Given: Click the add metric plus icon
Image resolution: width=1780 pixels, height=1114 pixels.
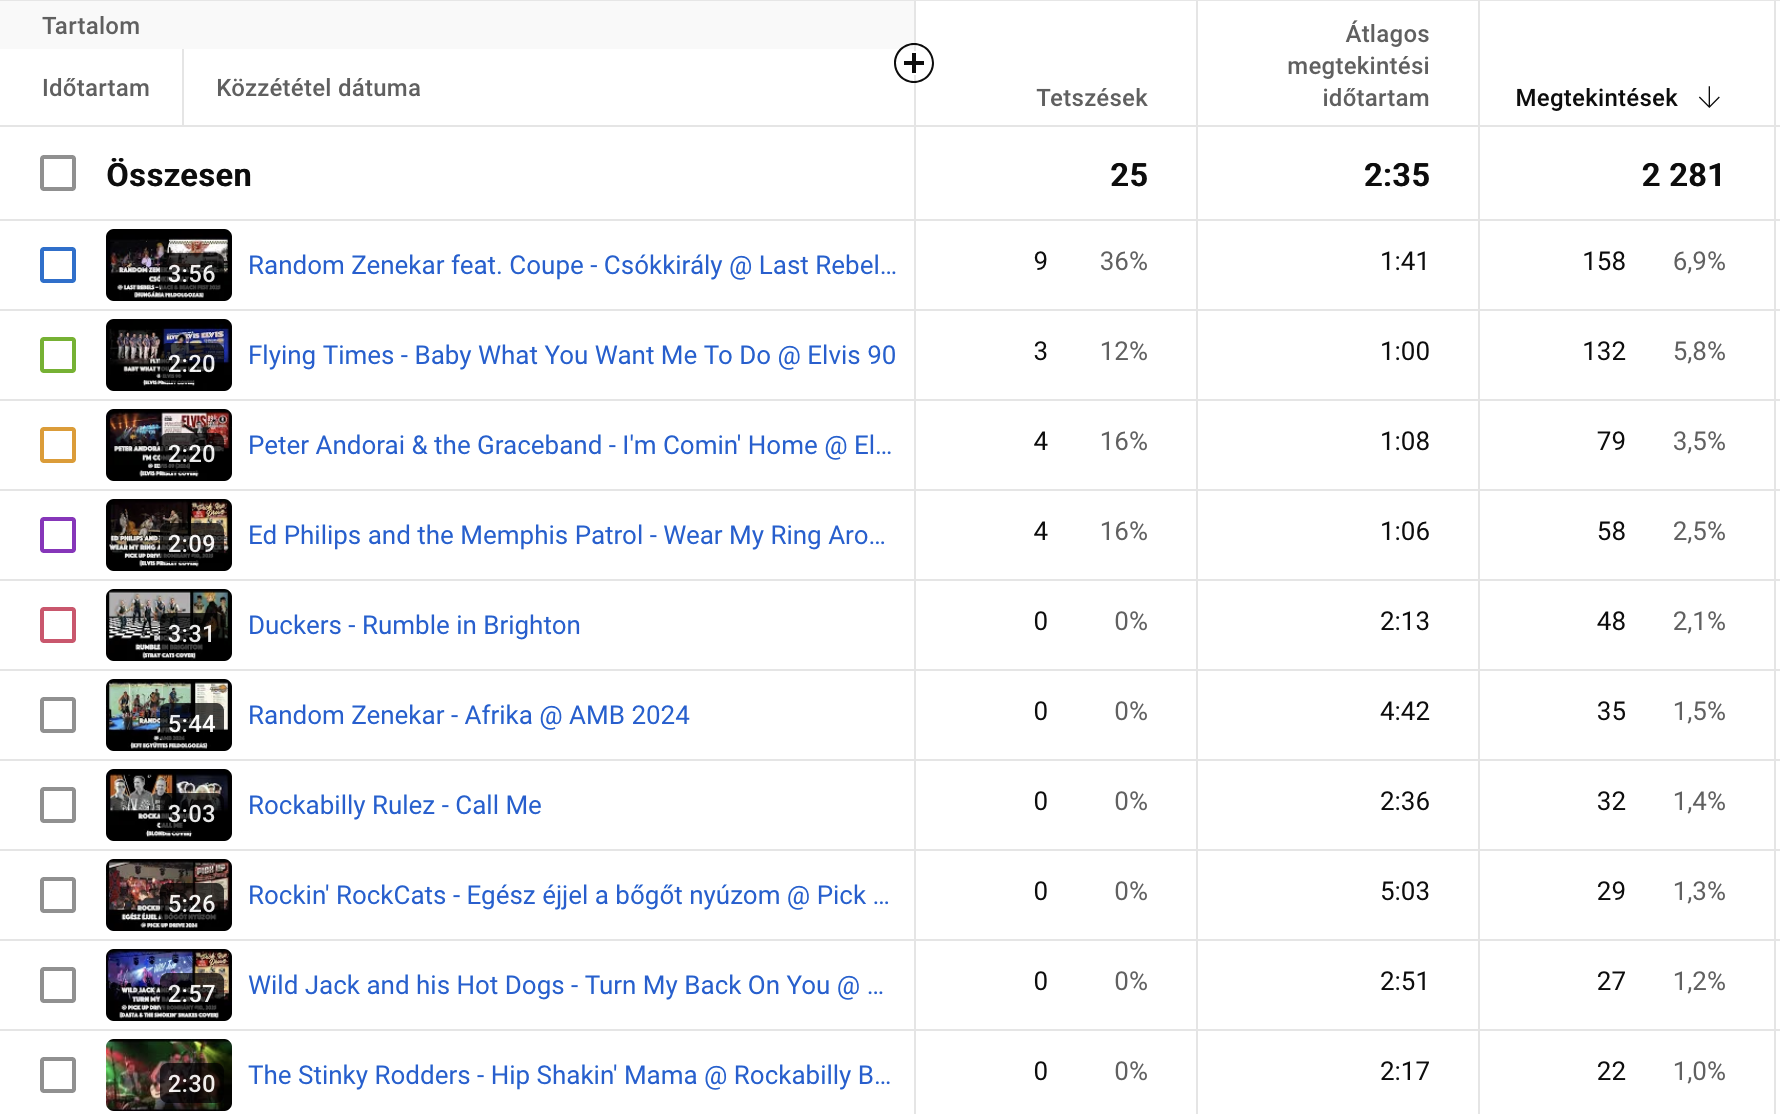Looking at the screenshot, I should [913, 64].
